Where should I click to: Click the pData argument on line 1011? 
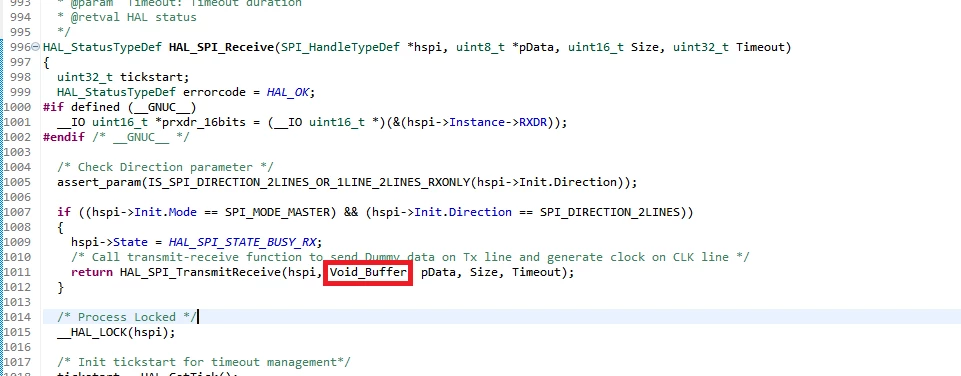tap(438, 272)
